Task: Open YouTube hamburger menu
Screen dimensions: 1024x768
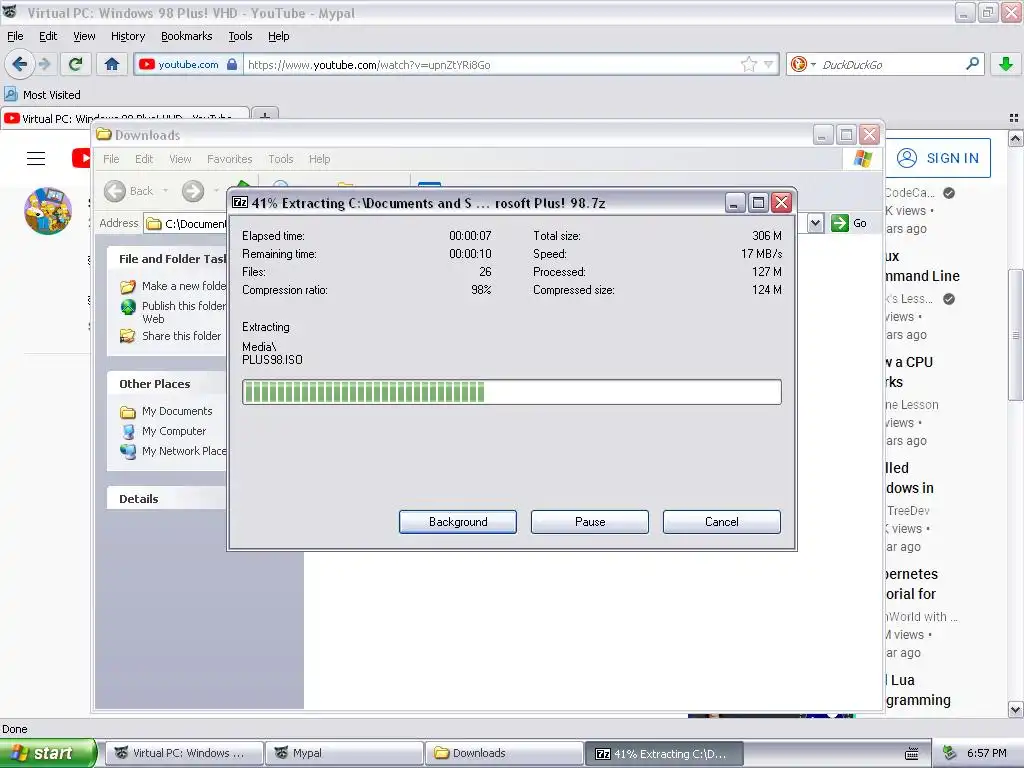Action: (36, 158)
